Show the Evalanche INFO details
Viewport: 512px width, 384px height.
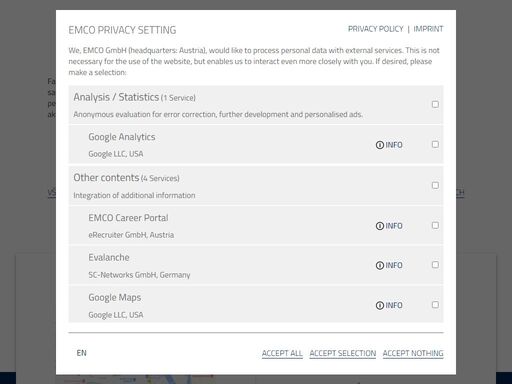click(x=389, y=265)
